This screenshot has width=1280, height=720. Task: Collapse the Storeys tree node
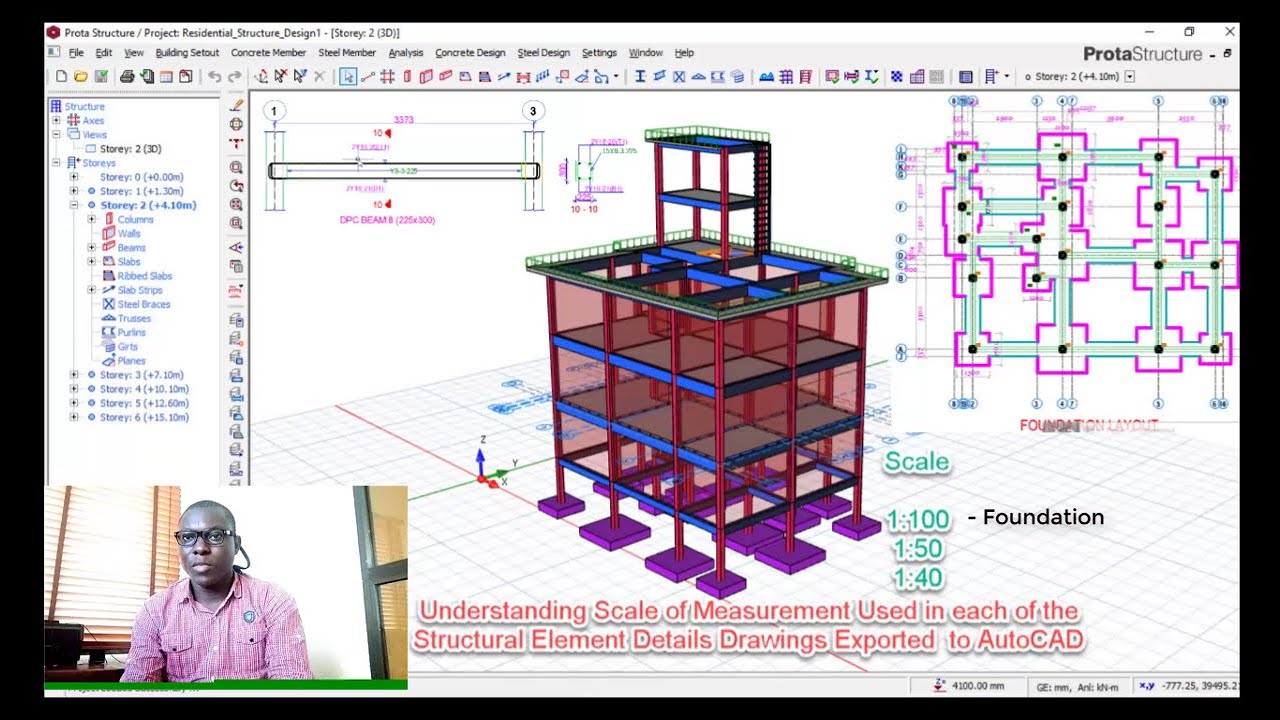pyautogui.click(x=57, y=162)
